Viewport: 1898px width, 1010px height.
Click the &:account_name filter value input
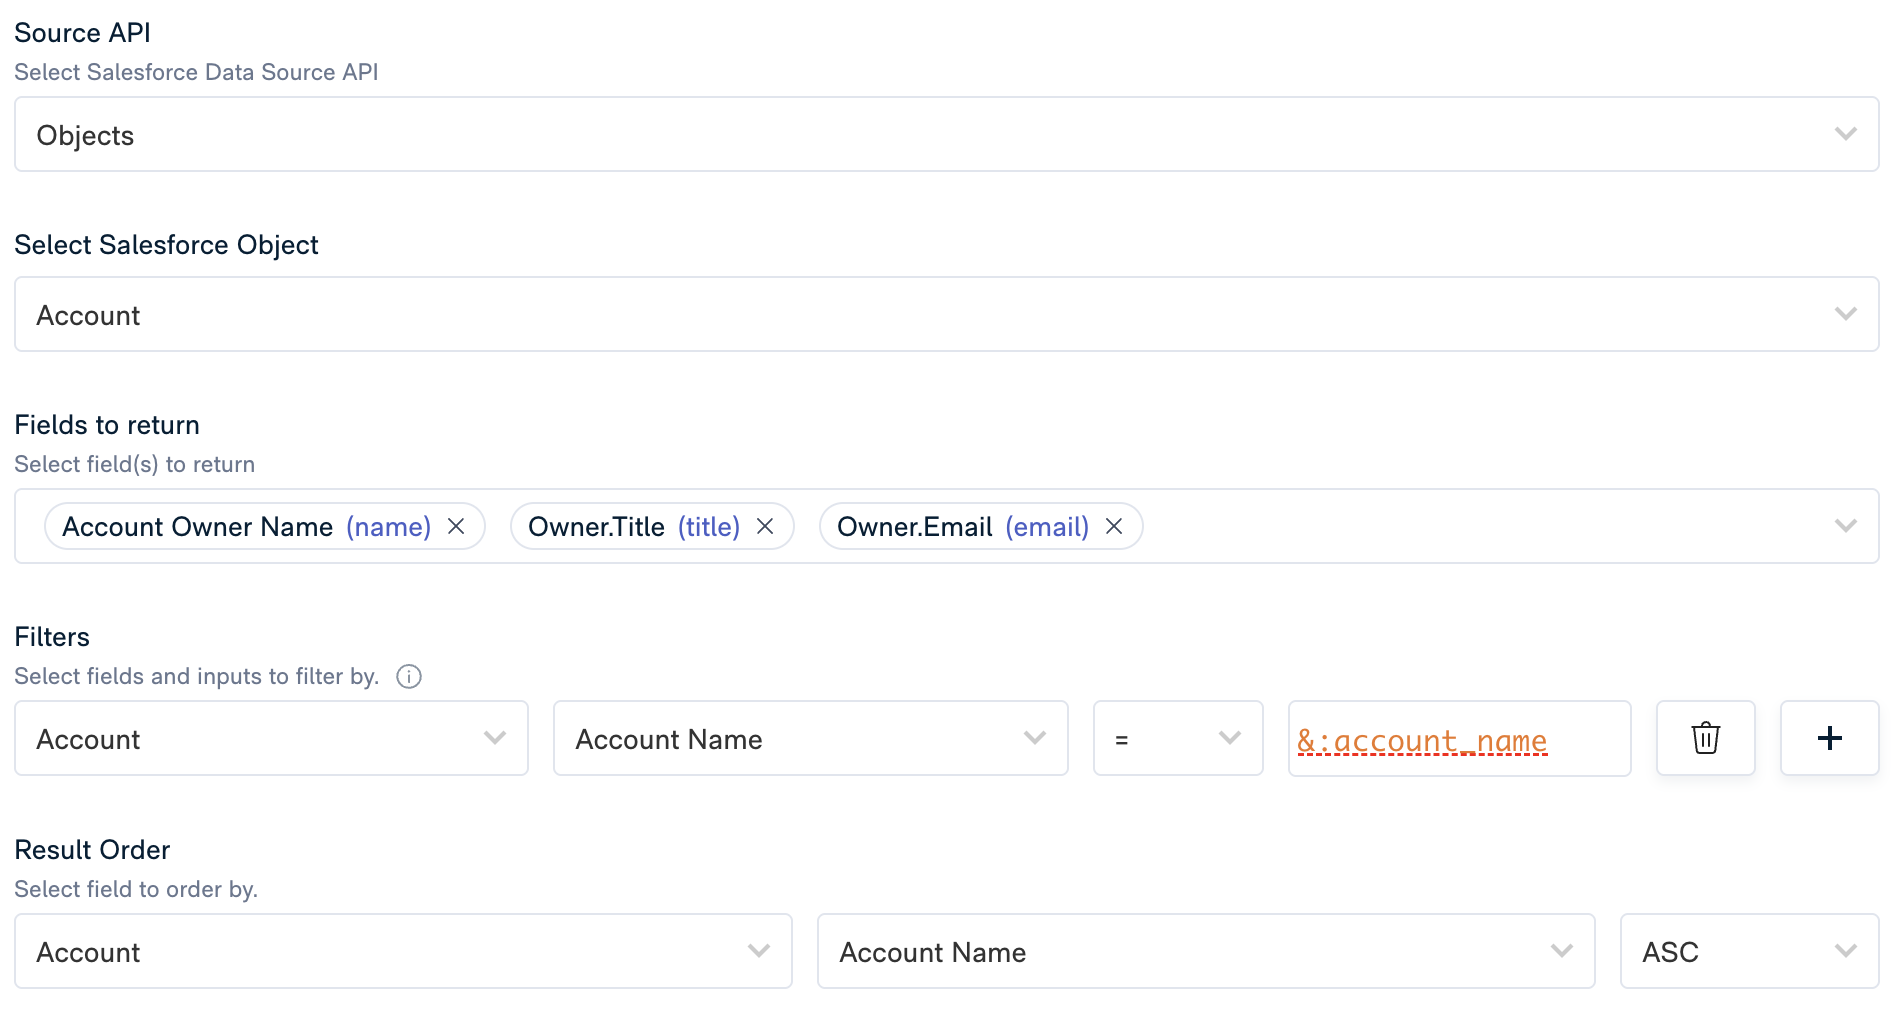(x=1458, y=740)
